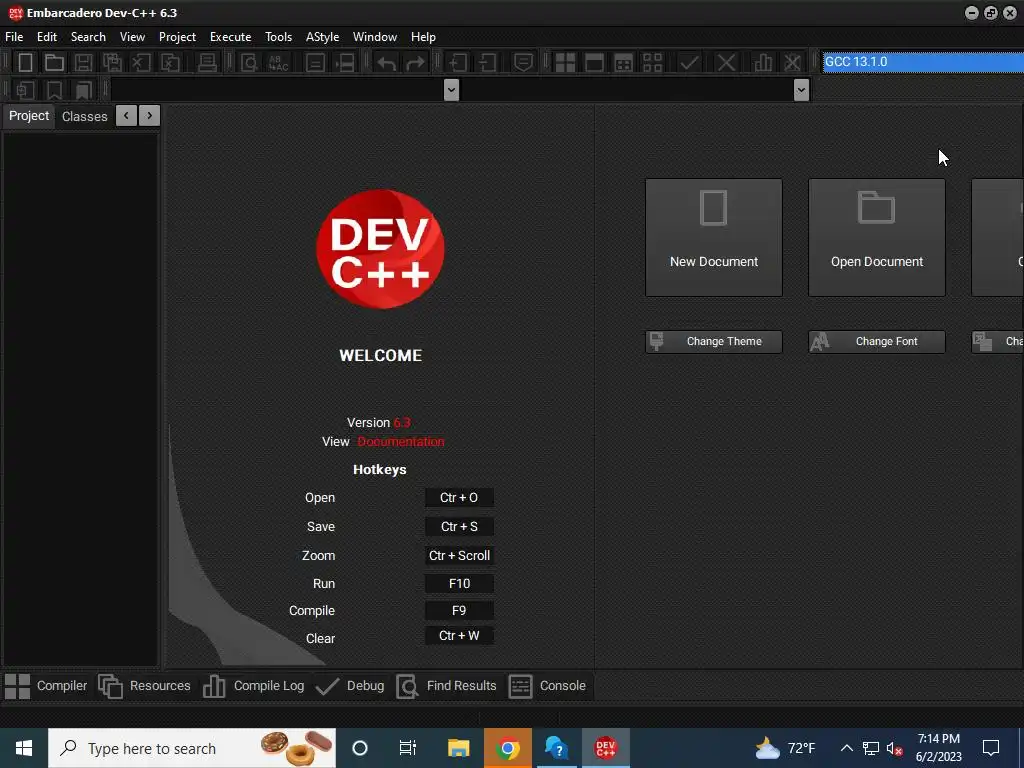Click the New Document tile

714,238
